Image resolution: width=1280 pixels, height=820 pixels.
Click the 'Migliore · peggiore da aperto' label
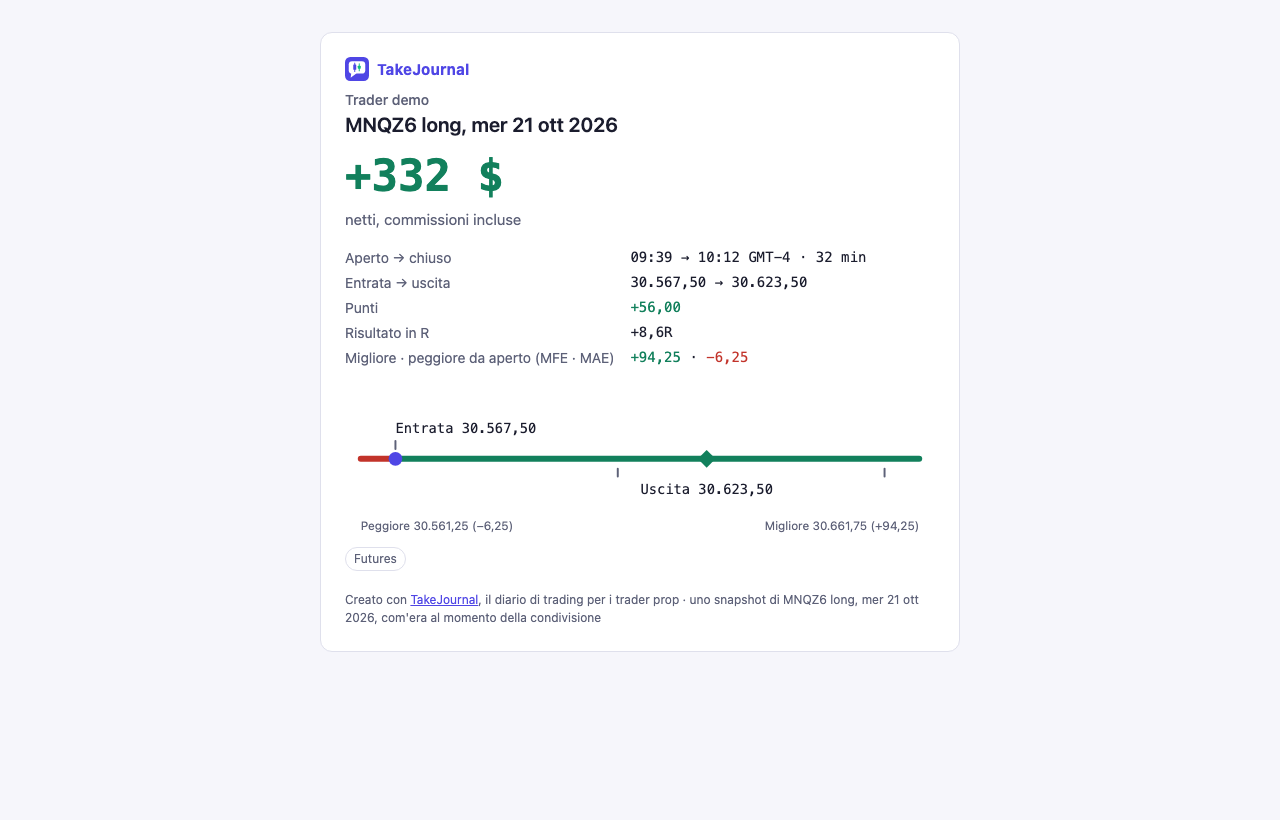479,358
